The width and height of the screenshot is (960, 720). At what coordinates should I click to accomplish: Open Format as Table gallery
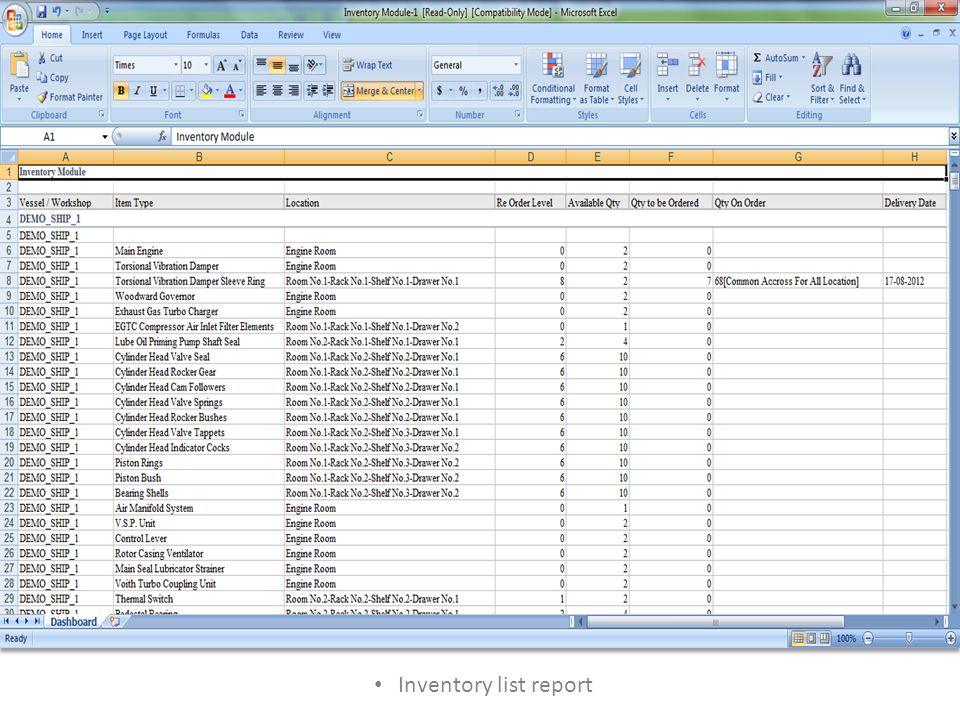coord(596,78)
